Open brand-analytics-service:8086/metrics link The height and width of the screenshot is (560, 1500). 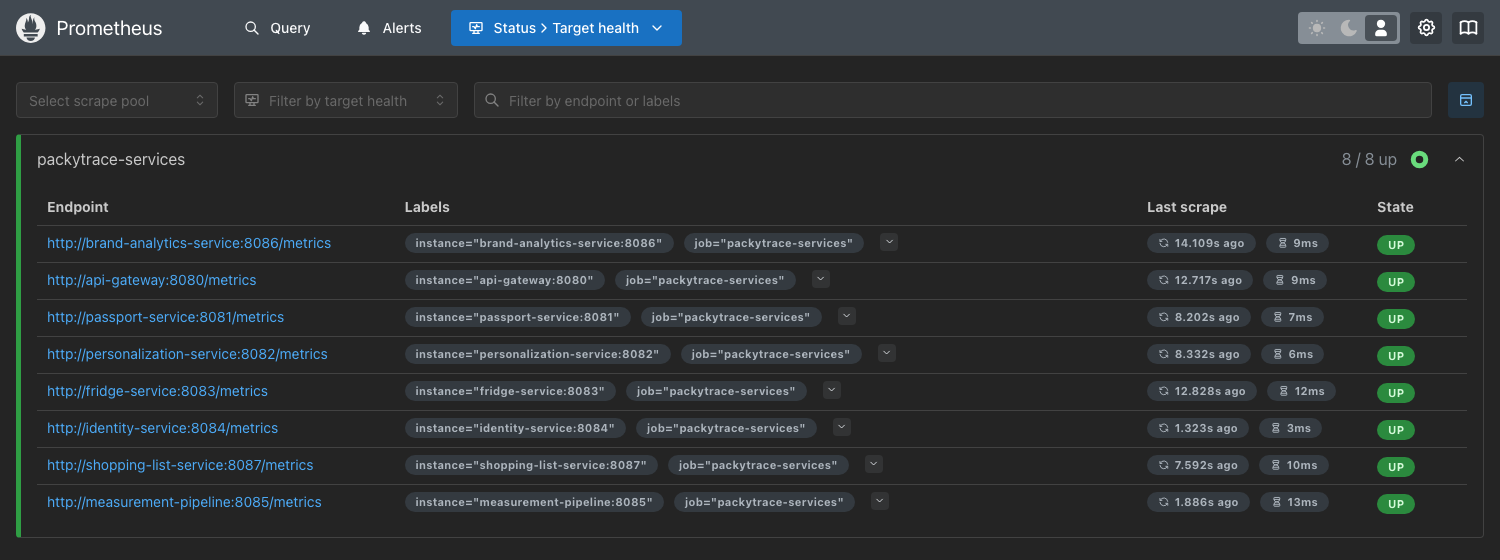189,243
